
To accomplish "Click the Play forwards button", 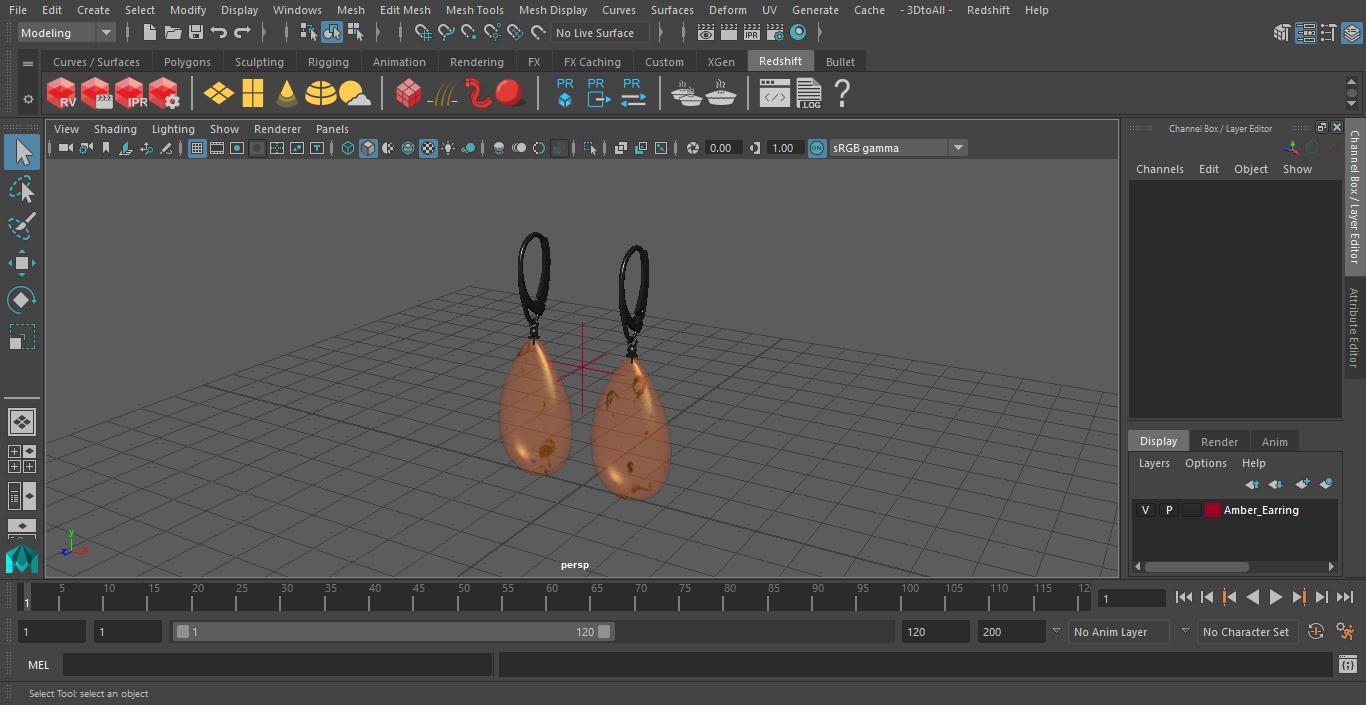I will (x=1275, y=597).
